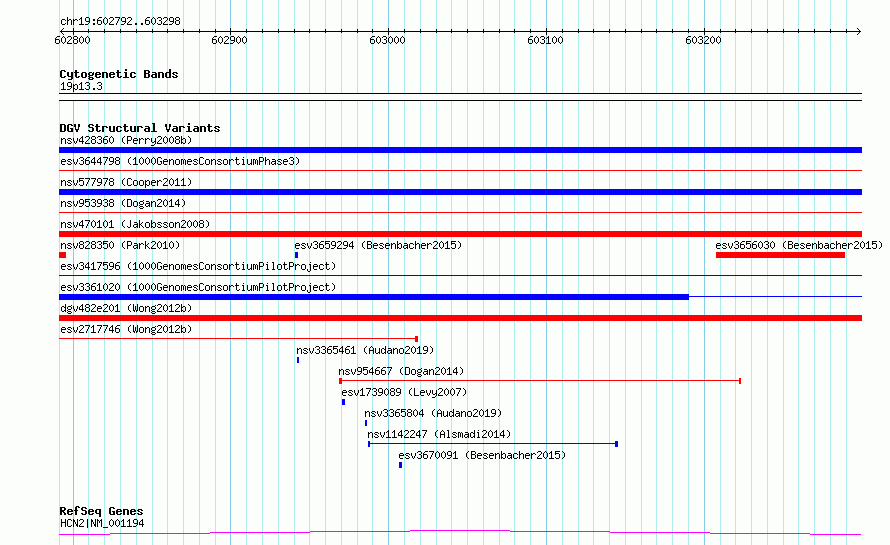The width and height of the screenshot is (890, 545).
Task: Open esv3670091 (Besenbacher2015) label
Action: coord(482,455)
